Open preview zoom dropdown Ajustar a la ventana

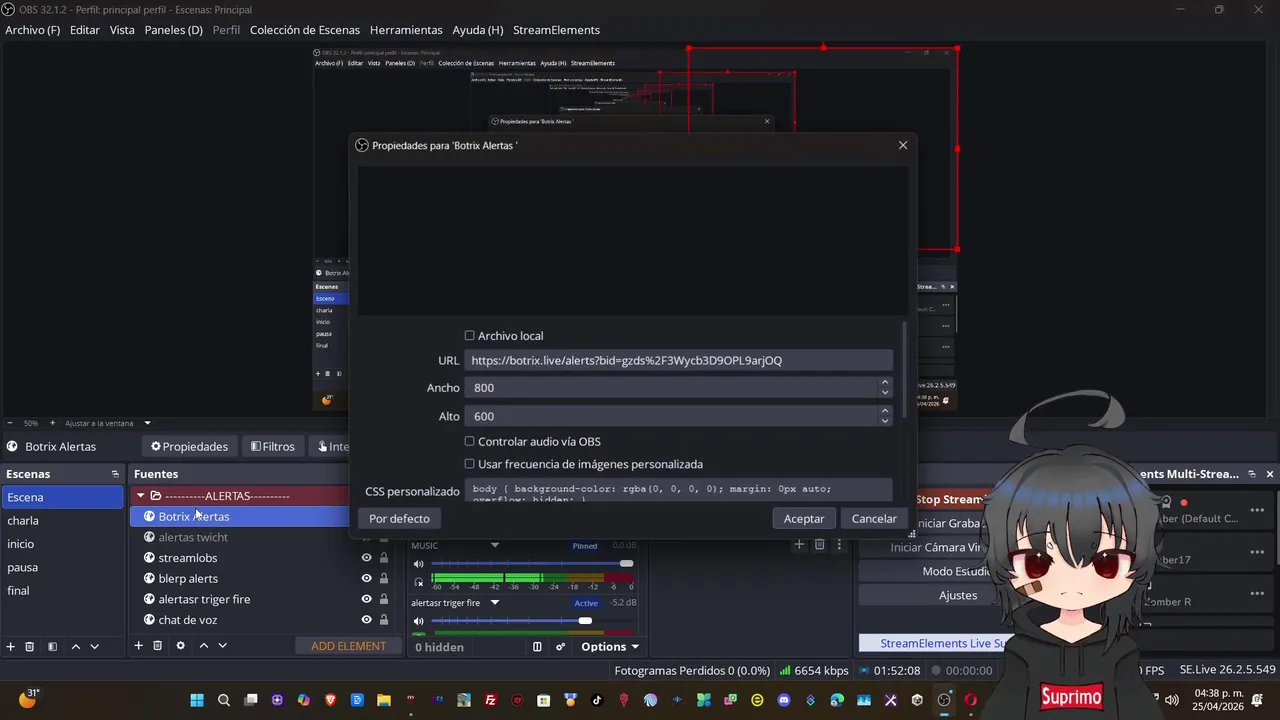(147, 423)
